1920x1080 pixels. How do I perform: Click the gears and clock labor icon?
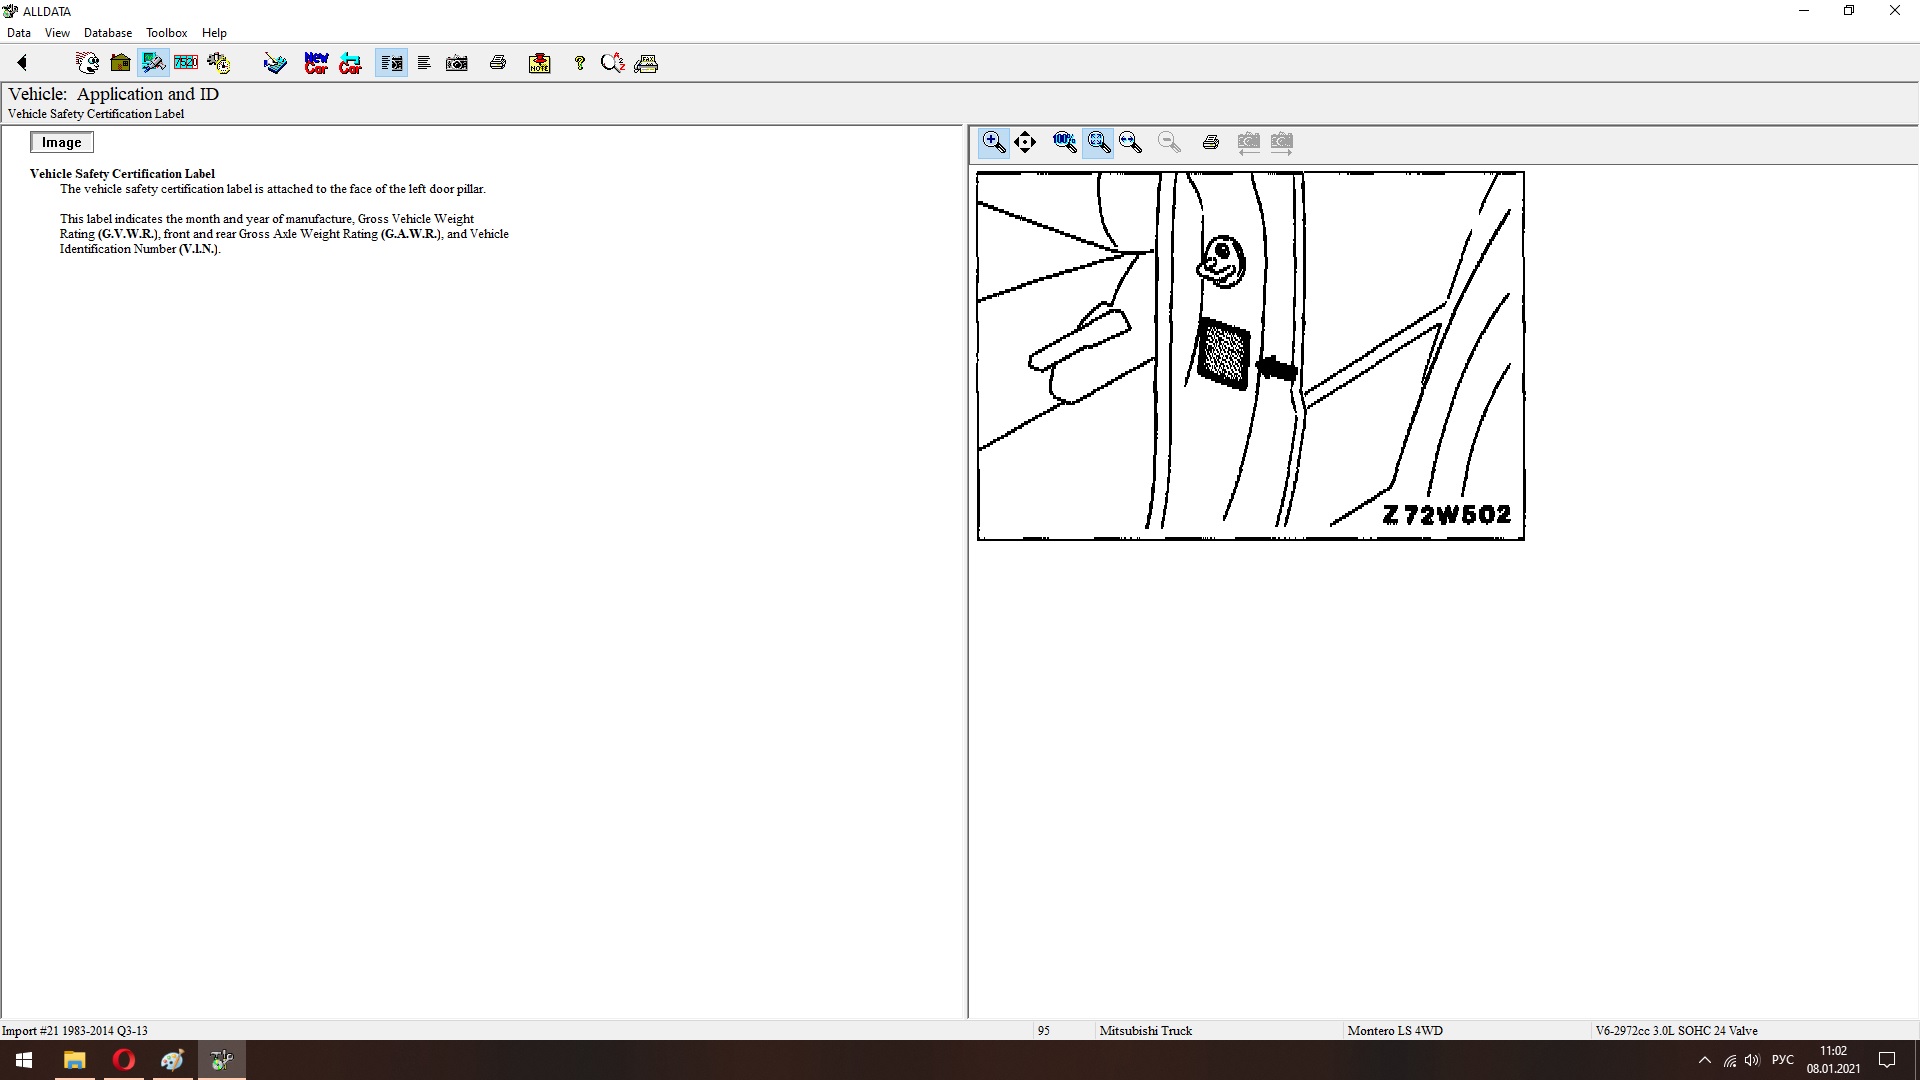(x=218, y=63)
